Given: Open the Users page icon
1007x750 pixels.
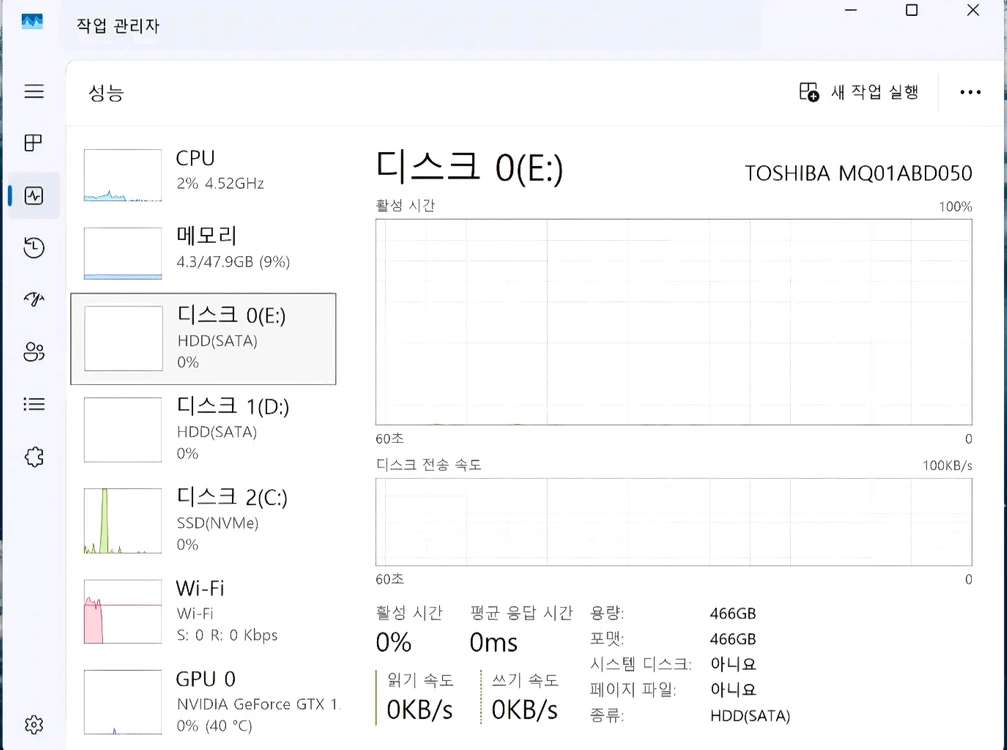Looking at the screenshot, I should tap(34, 352).
